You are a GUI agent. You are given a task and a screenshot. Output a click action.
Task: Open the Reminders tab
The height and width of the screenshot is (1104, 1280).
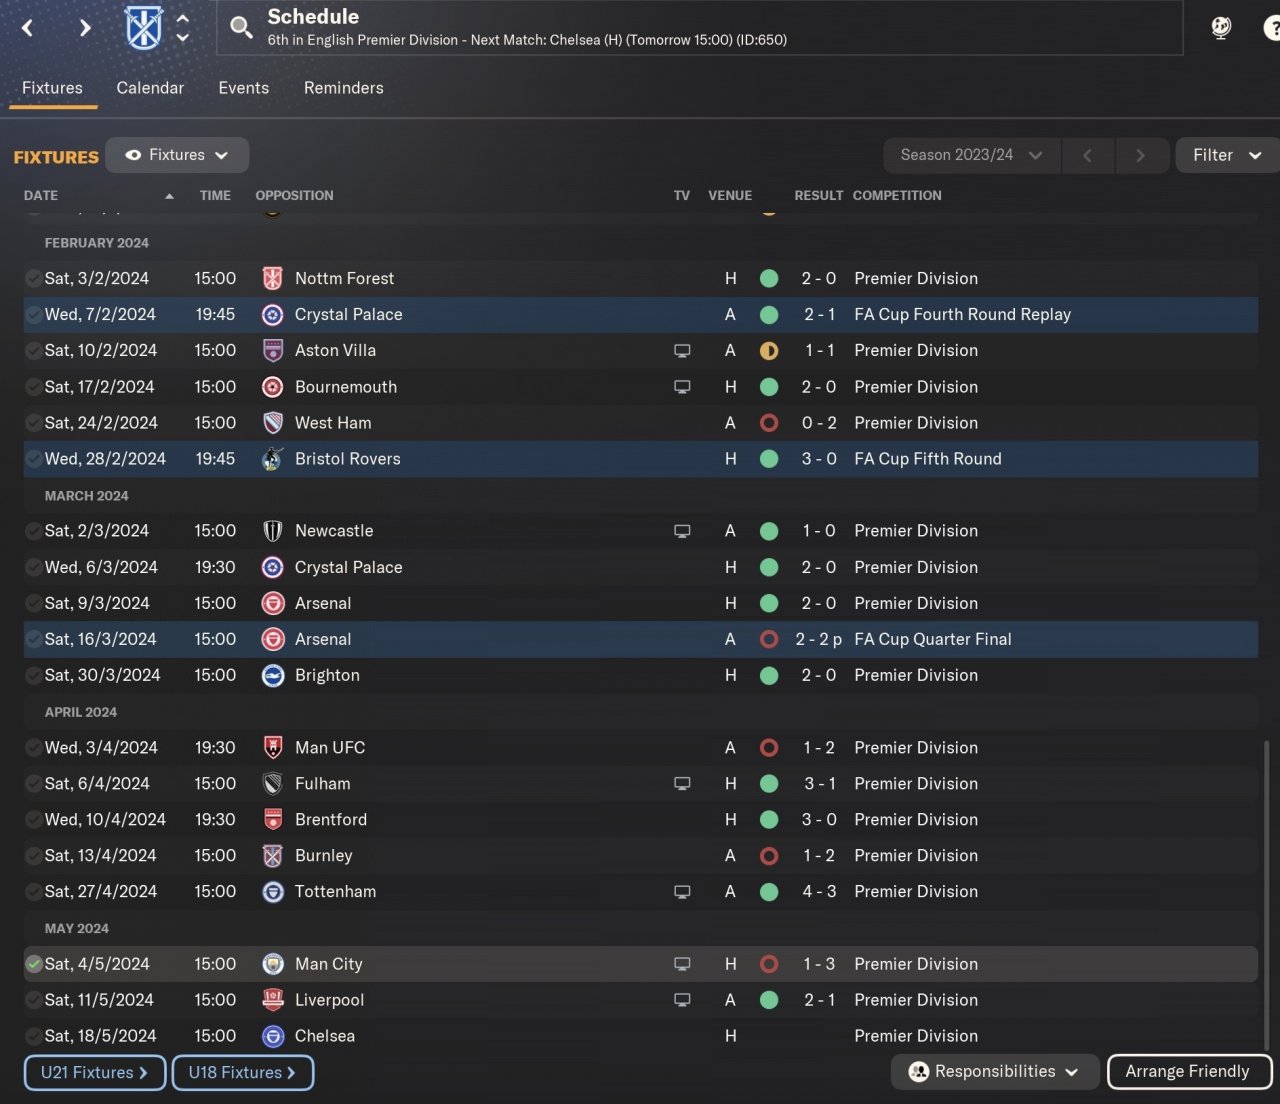pyautogui.click(x=343, y=88)
